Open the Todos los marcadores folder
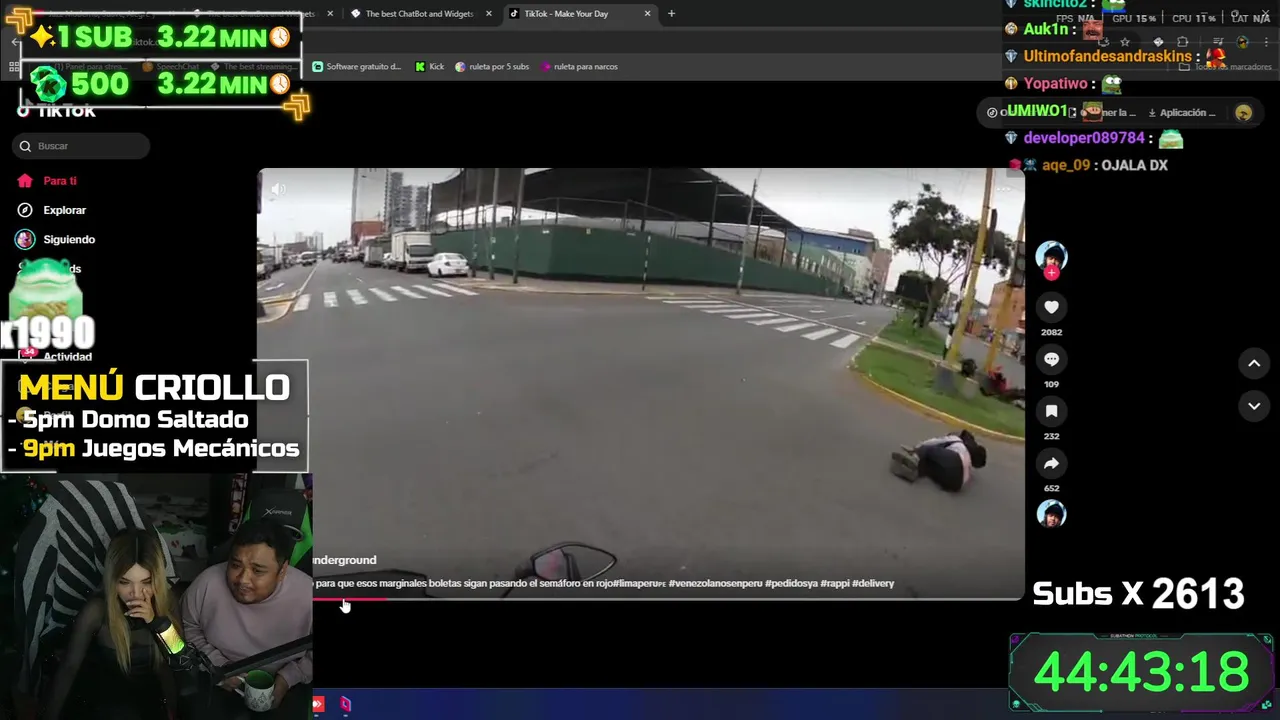1280x720 pixels. [1224, 67]
